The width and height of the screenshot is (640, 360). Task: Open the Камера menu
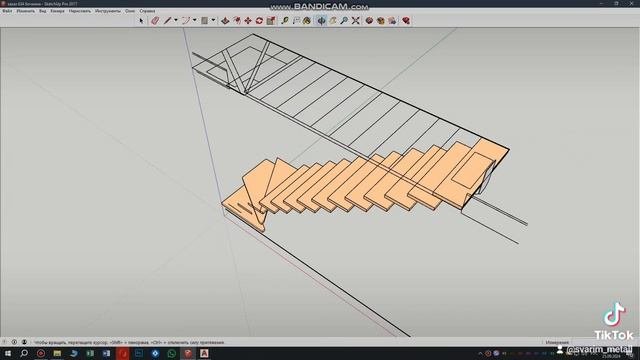click(57, 11)
